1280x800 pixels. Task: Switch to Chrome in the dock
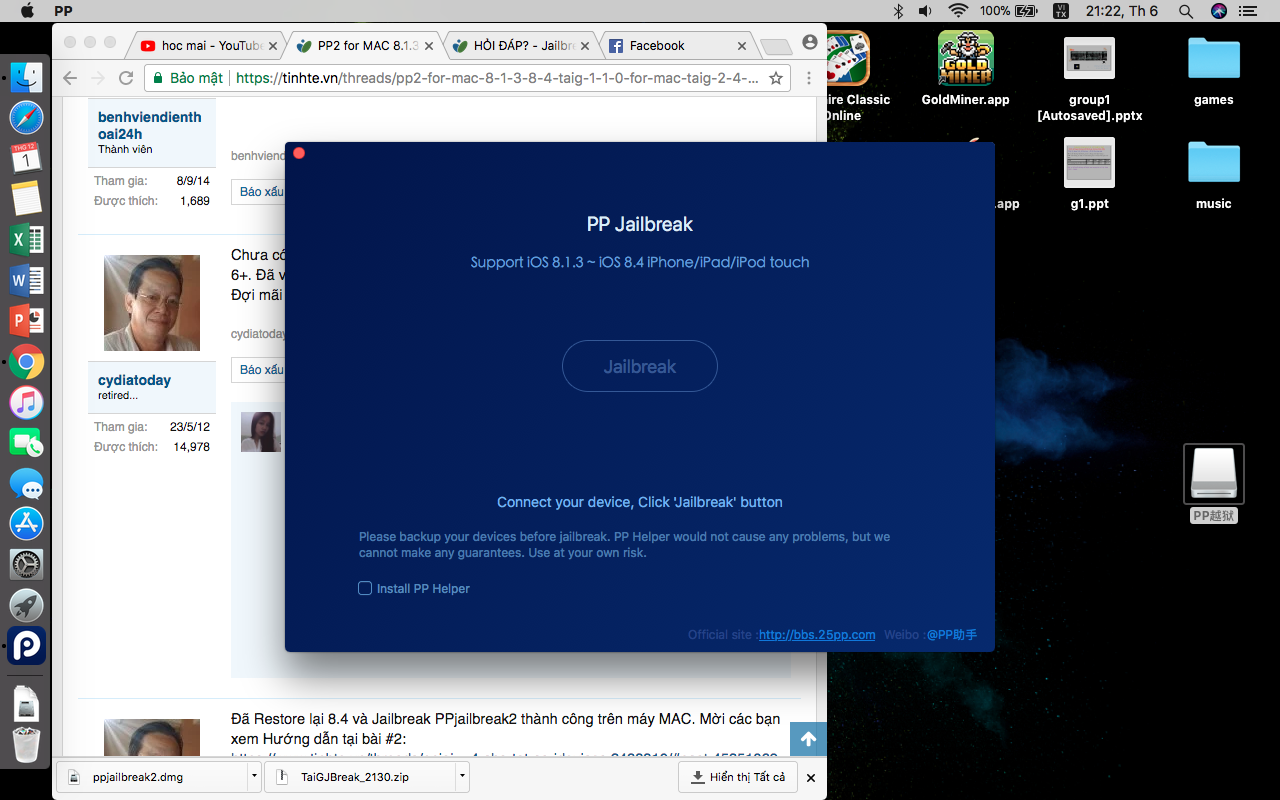click(26, 362)
